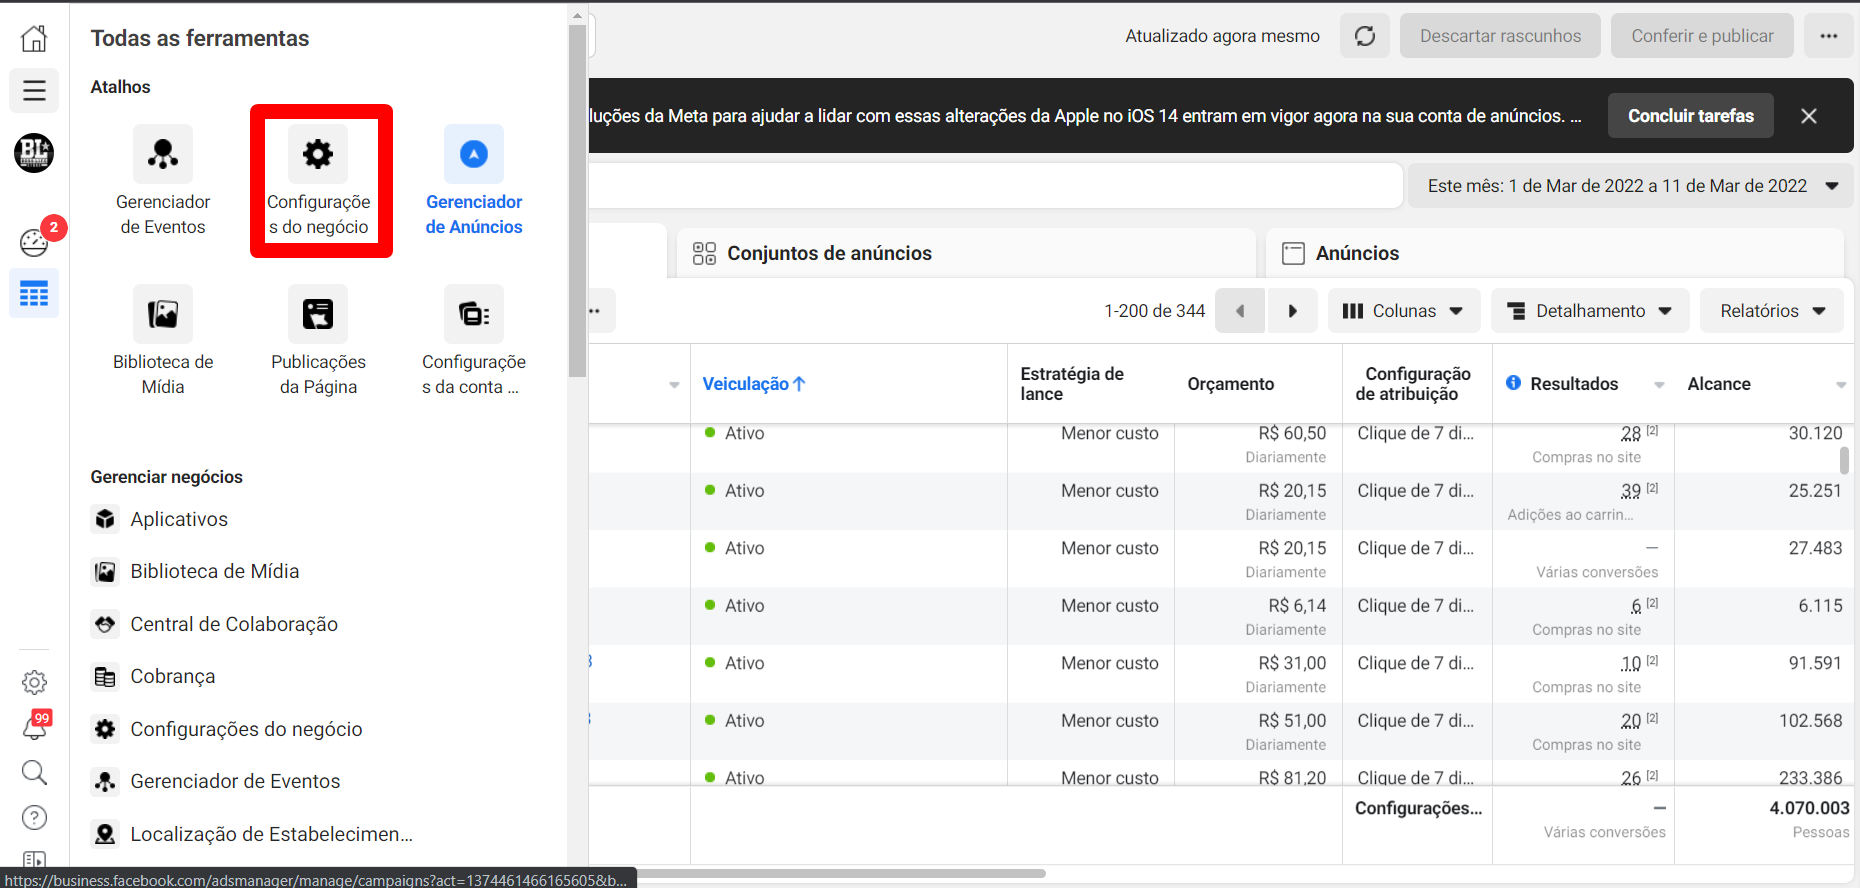
Task: Click the Orçamento column header
Action: pyautogui.click(x=1230, y=384)
